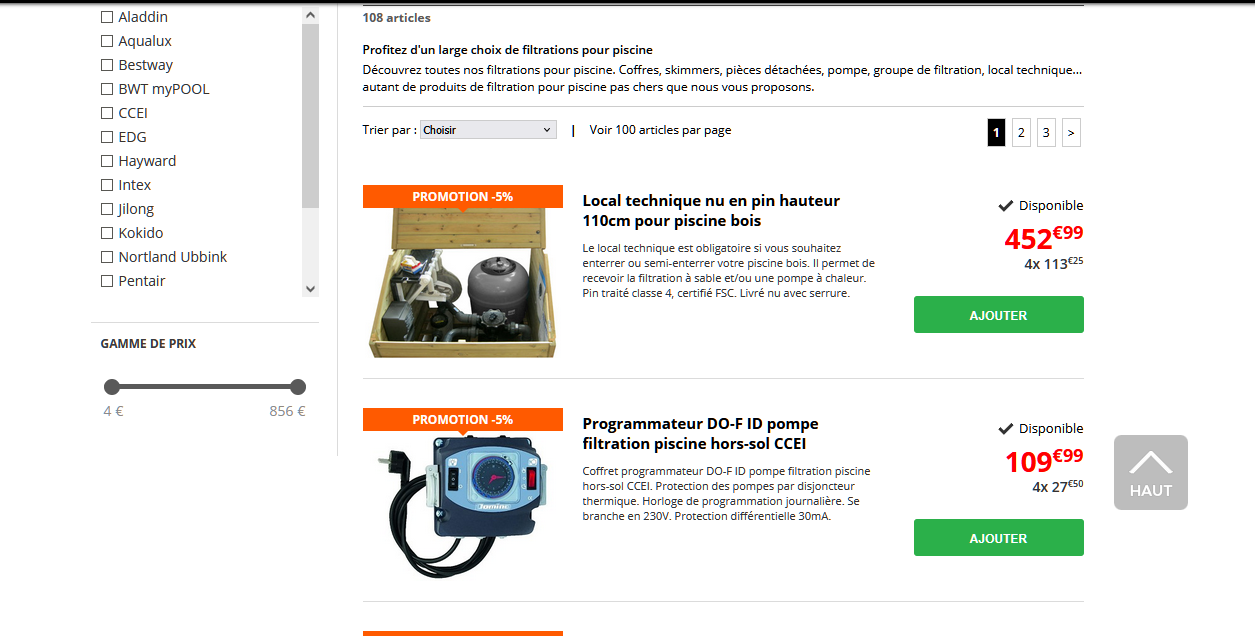Go to page 2 of results
Screen dimensions: 1255x636
pos(1021,132)
